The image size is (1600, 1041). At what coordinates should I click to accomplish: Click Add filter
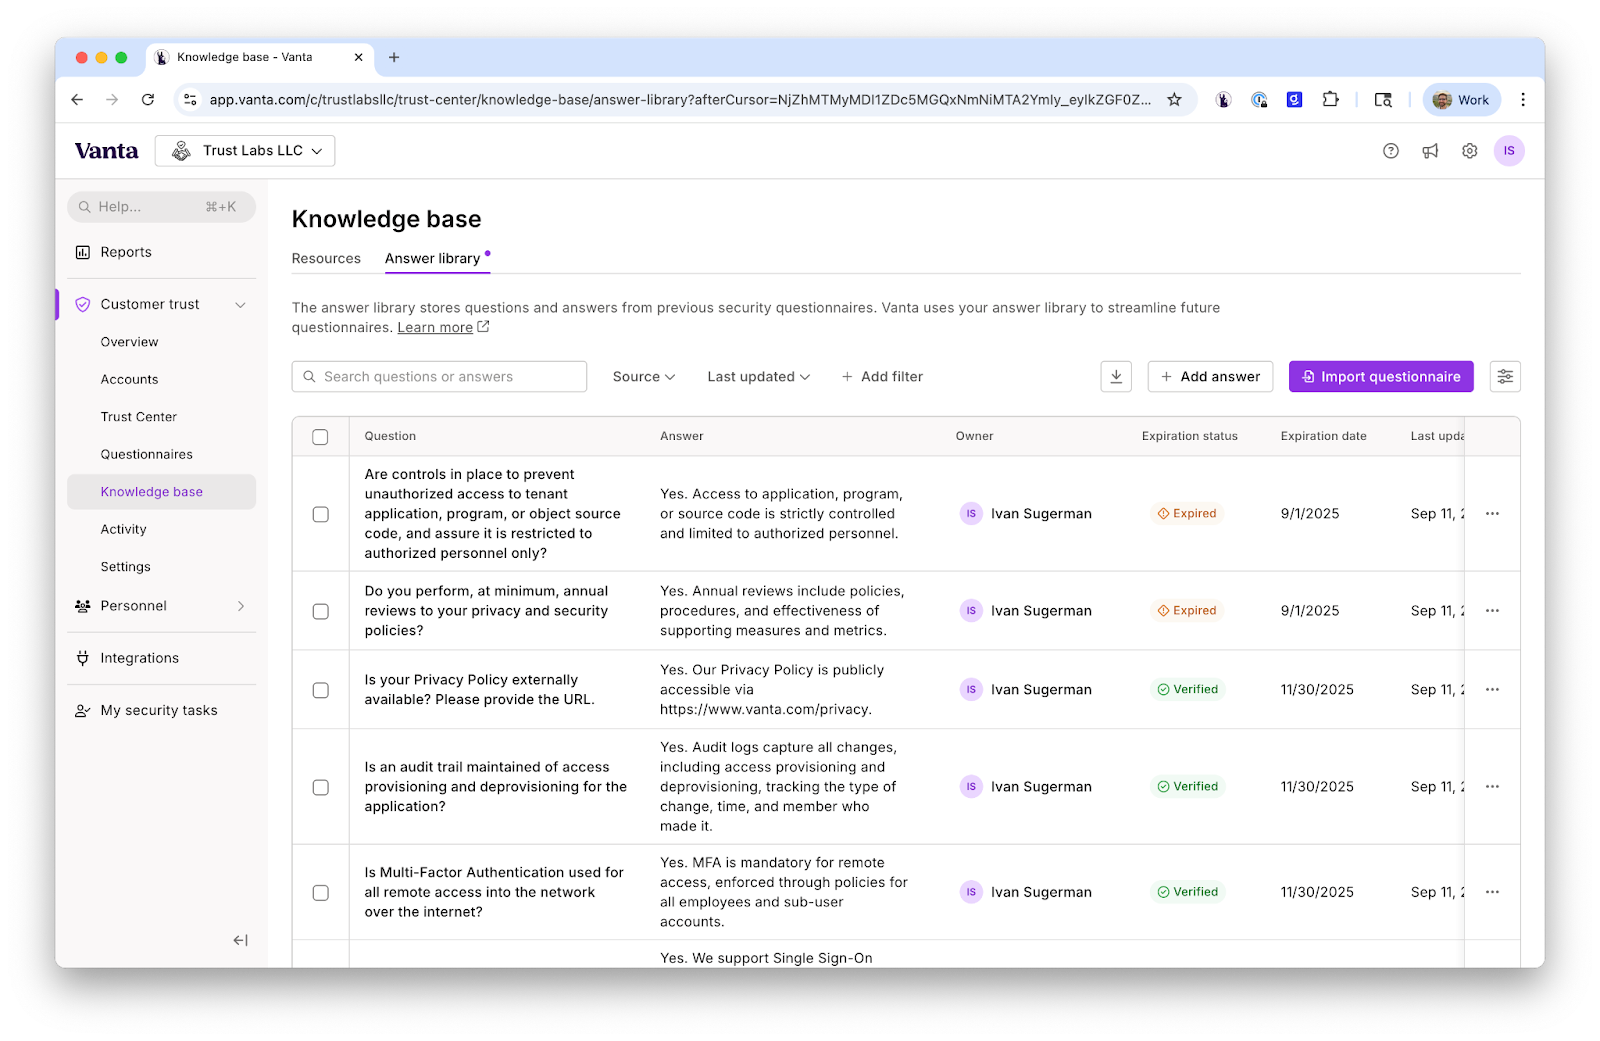point(882,377)
